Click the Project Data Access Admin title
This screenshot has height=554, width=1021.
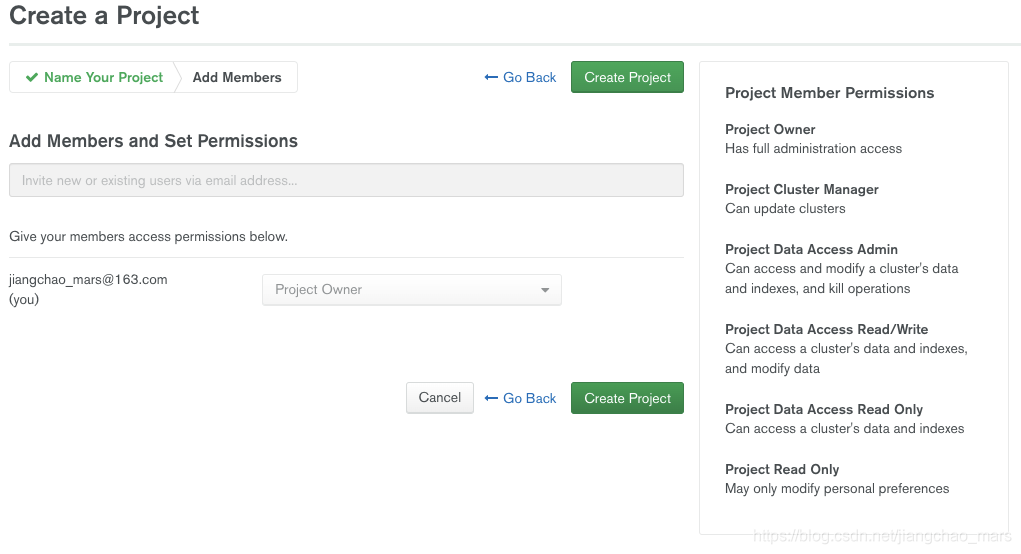(811, 249)
